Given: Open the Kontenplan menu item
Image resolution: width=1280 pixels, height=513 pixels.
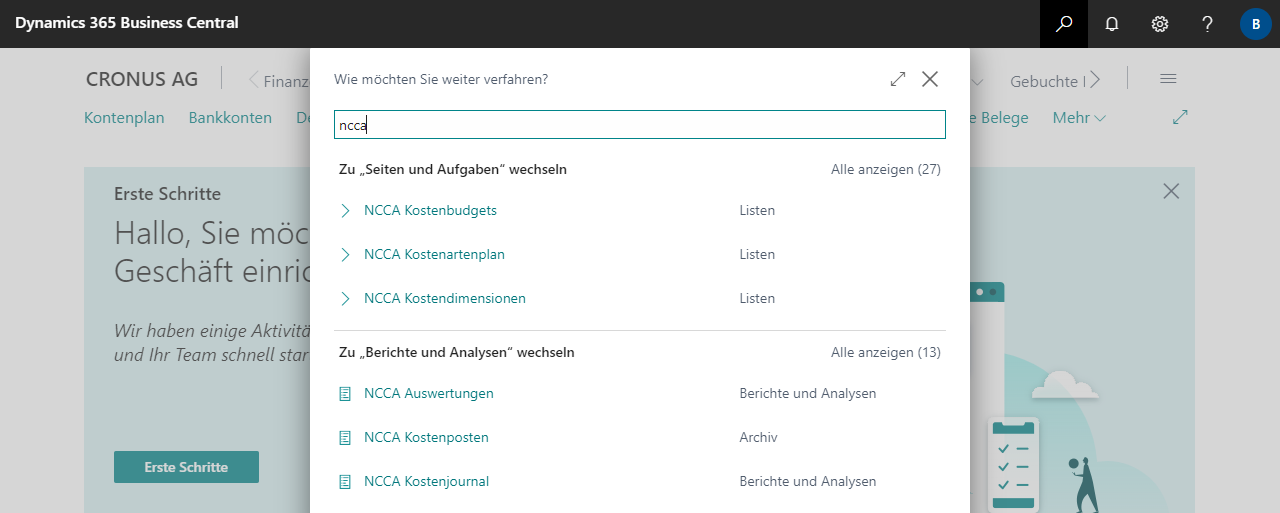Looking at the screenshot, I should (124, 117).
